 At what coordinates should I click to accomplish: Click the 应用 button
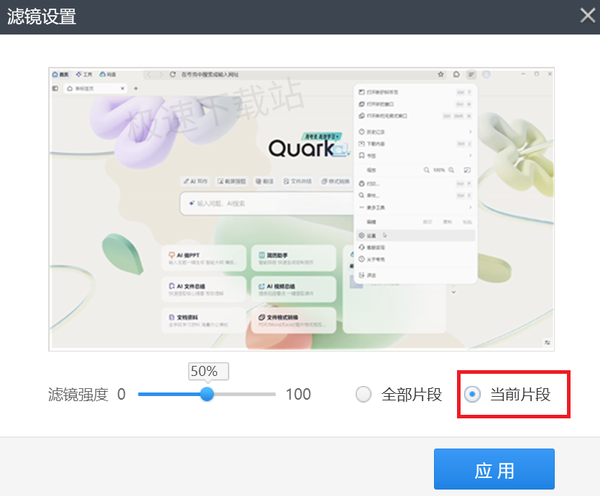(494, 469)
